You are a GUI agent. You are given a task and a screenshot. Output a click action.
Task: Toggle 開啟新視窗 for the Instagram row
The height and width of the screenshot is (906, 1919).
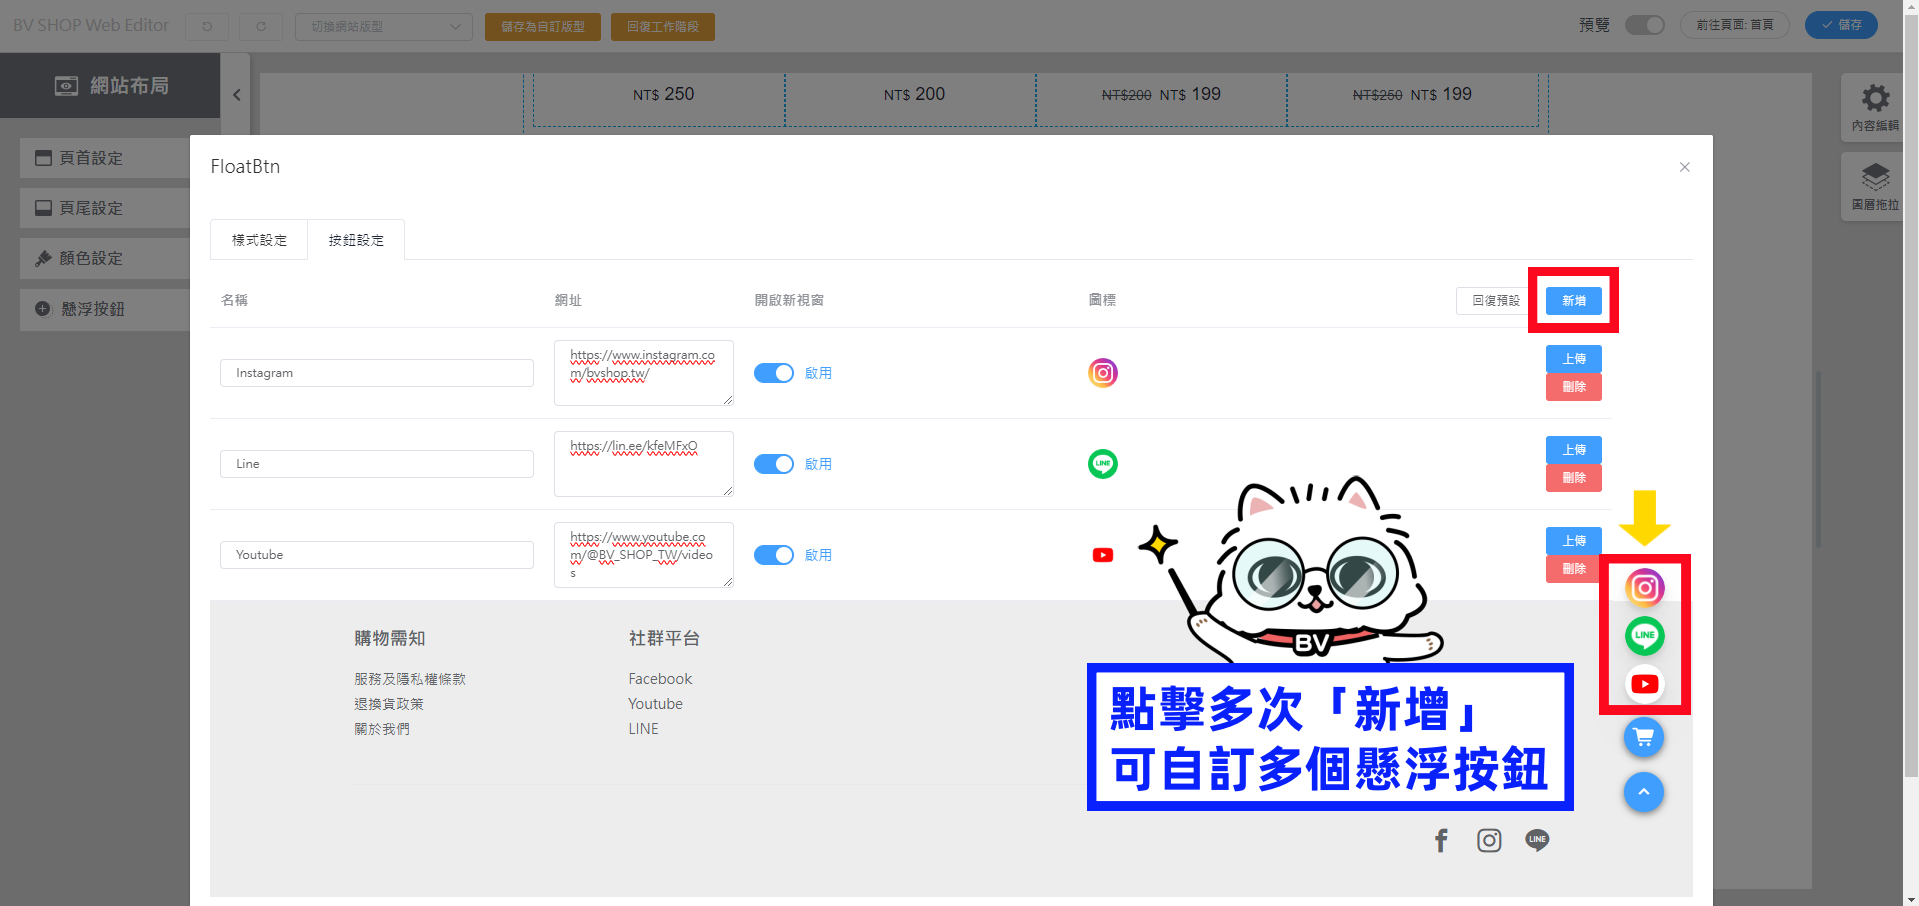tap(774, 373)
